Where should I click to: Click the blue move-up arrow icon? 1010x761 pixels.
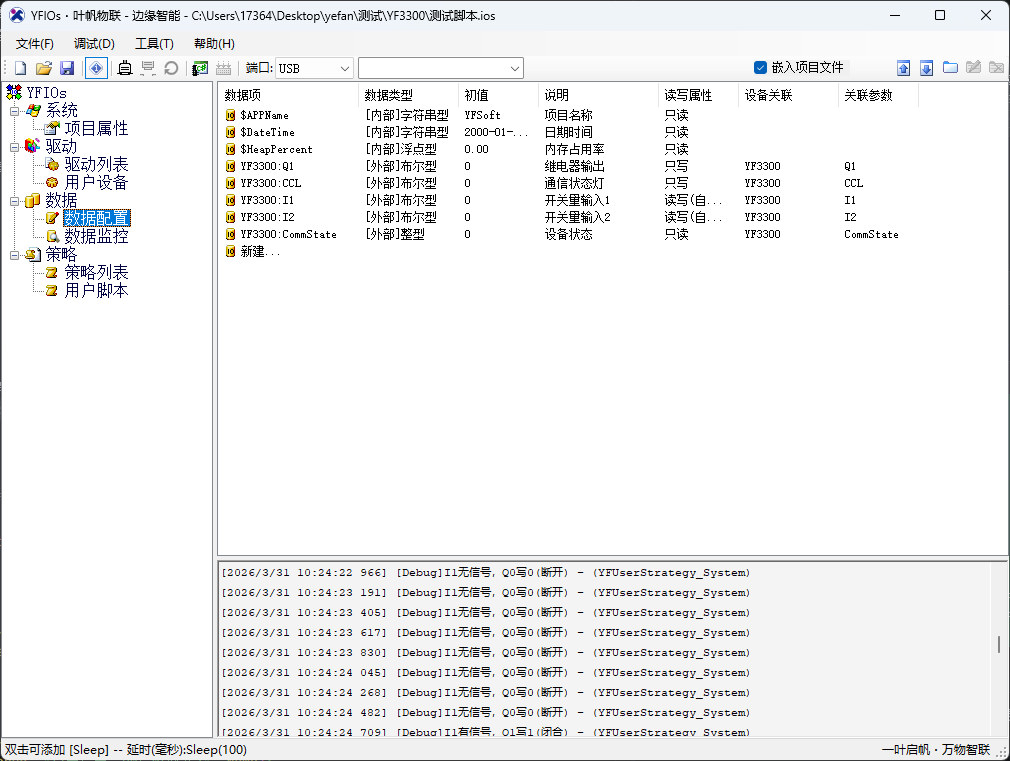(x=903, y=68)
